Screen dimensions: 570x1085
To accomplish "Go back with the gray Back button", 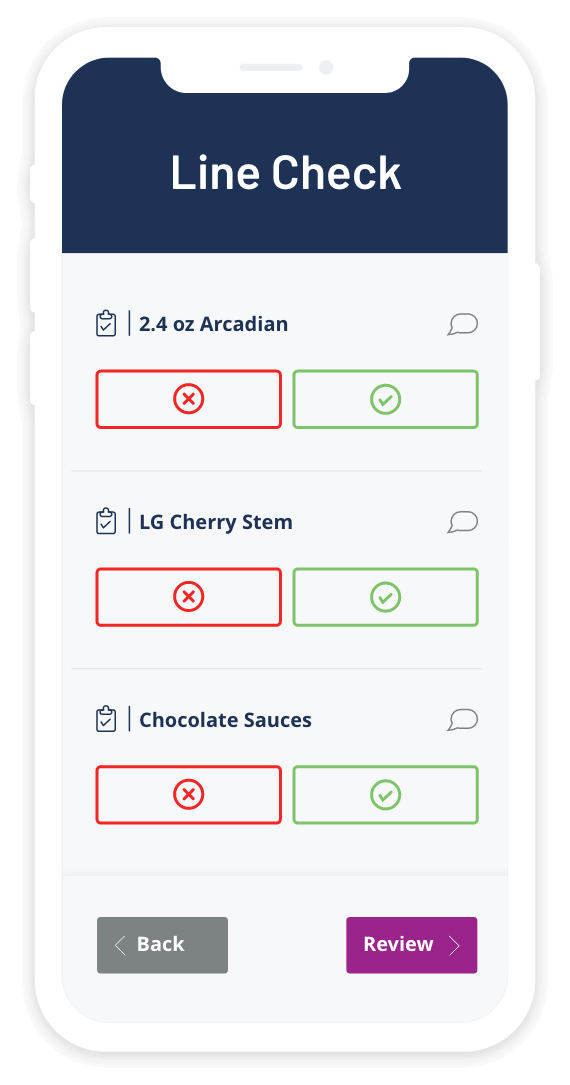I will [162, 945].
